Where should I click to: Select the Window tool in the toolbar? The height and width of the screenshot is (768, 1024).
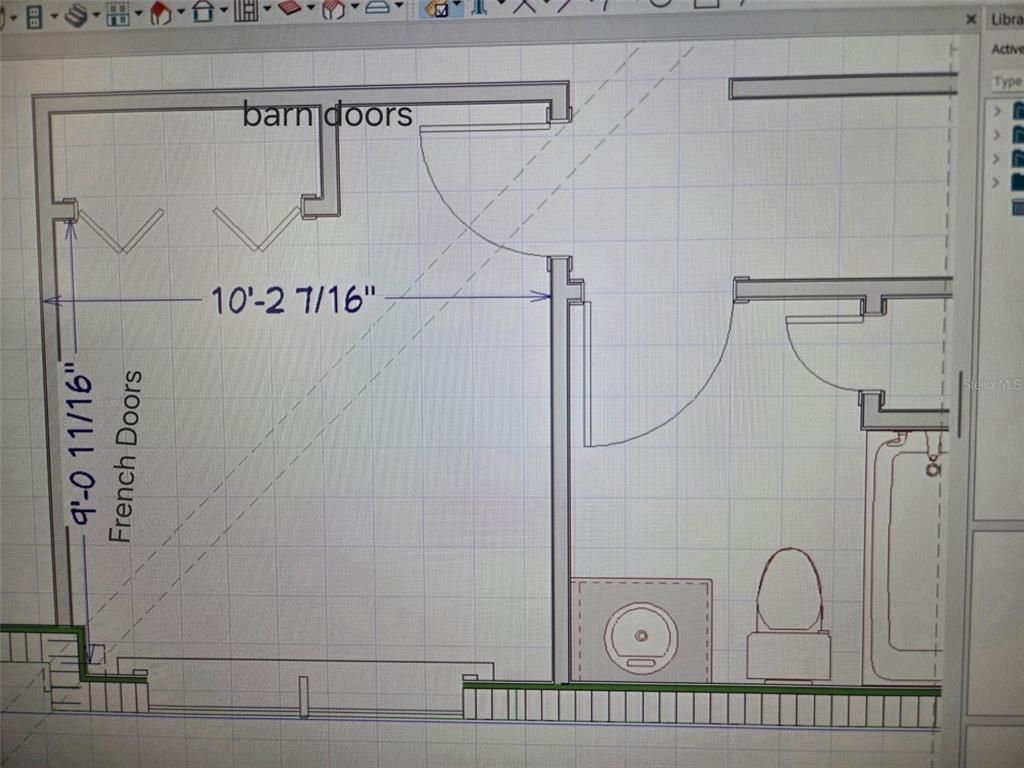33,14
